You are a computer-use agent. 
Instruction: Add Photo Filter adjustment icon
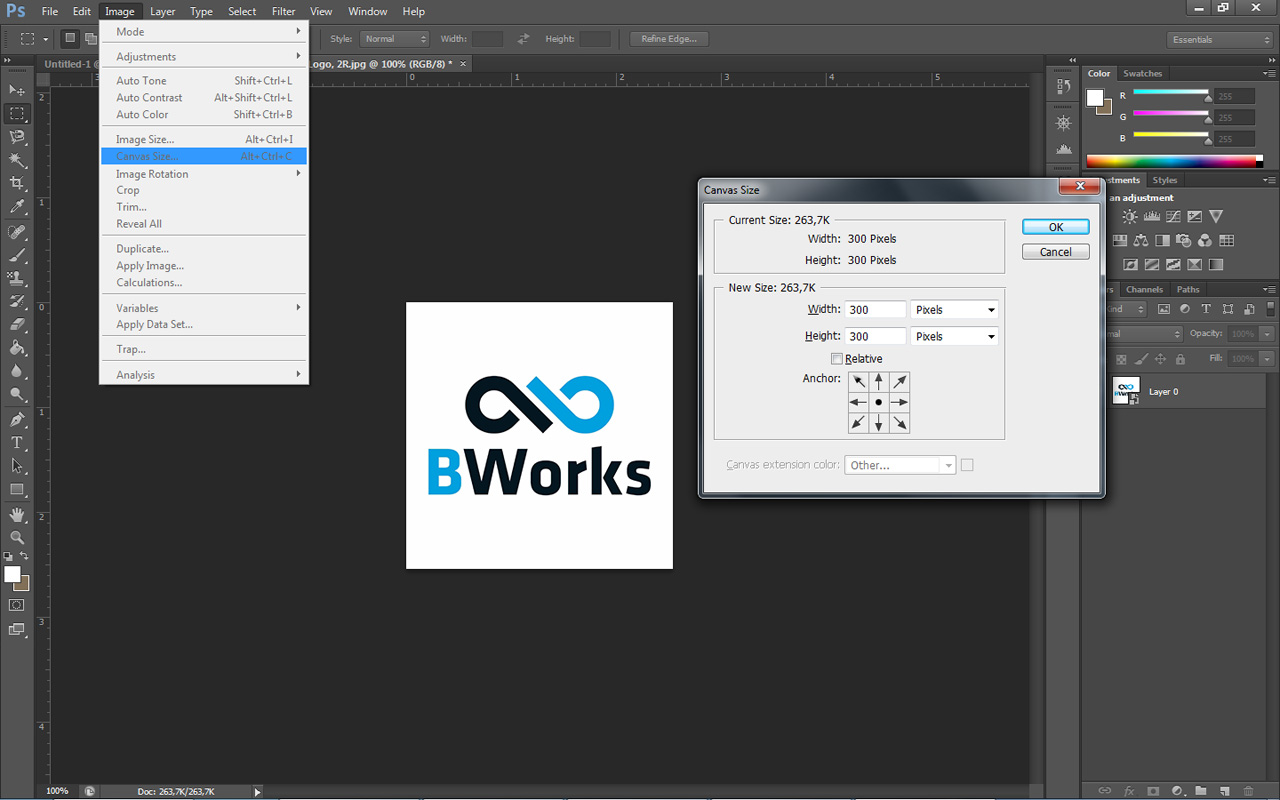[1183, 240]
